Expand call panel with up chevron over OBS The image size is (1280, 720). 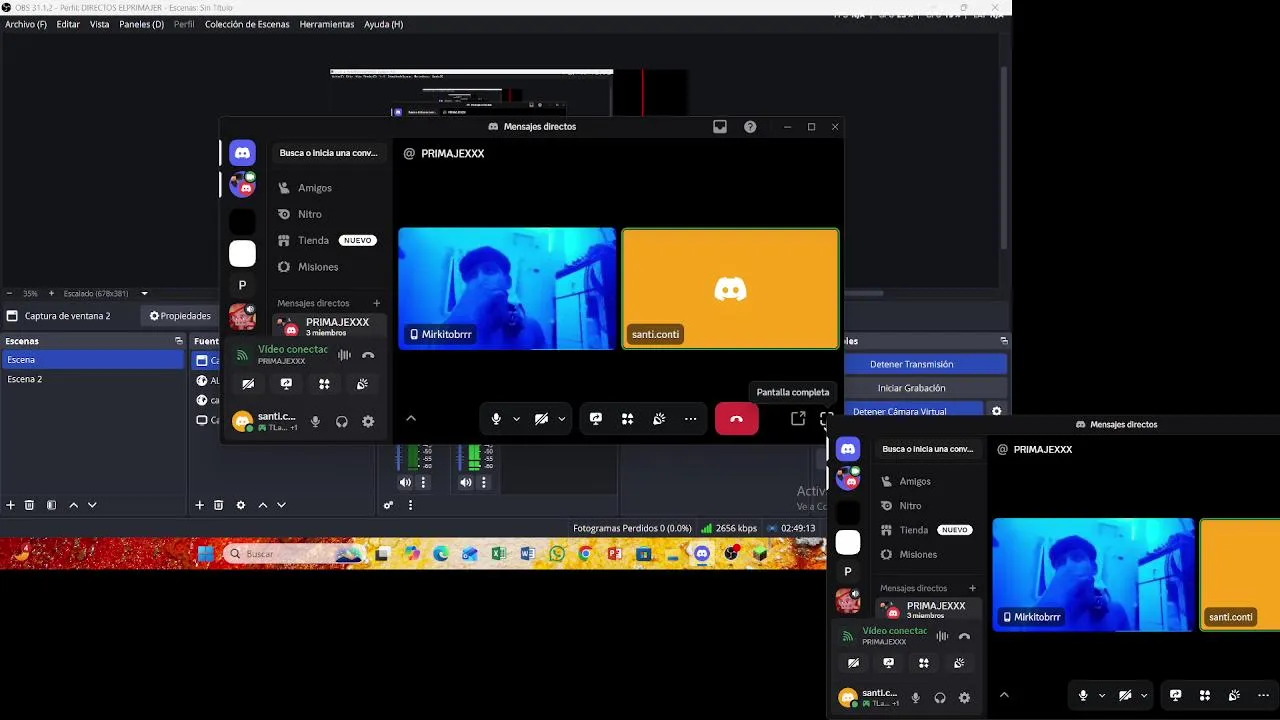410,419
